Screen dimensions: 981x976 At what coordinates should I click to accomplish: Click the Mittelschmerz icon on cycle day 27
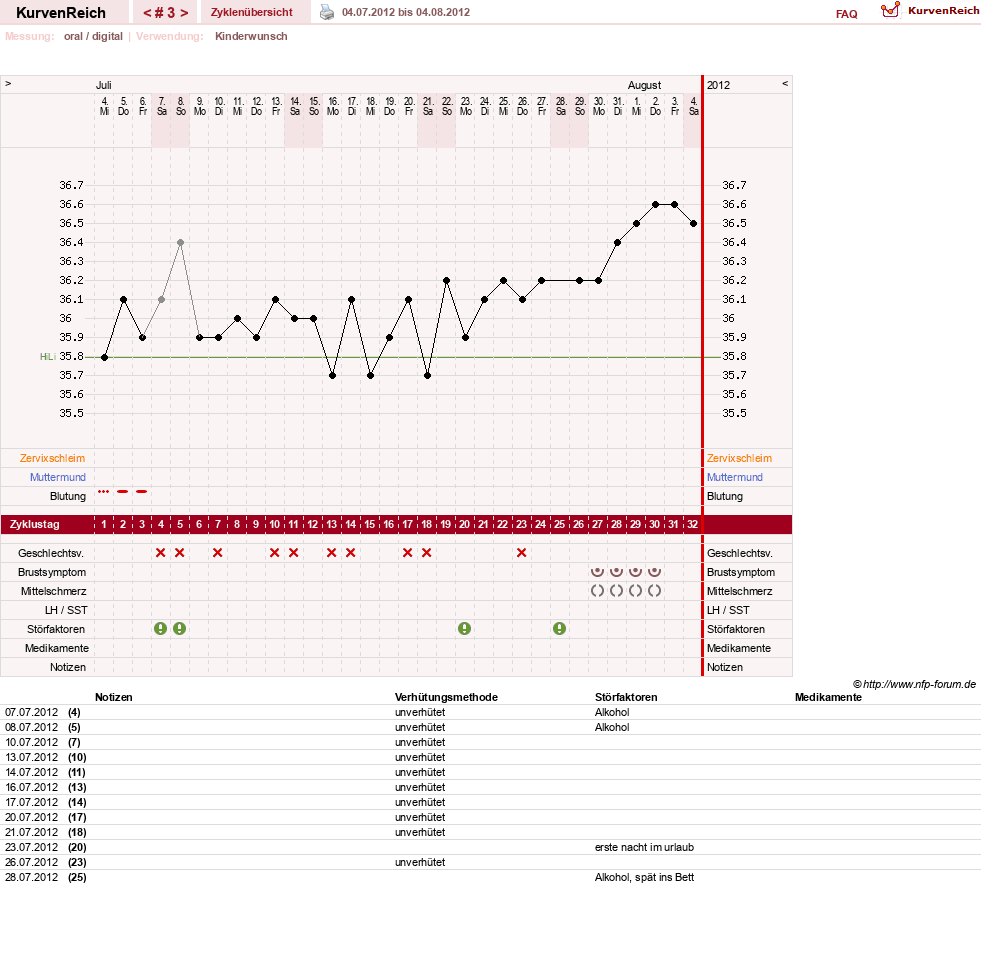coord(597,591)
